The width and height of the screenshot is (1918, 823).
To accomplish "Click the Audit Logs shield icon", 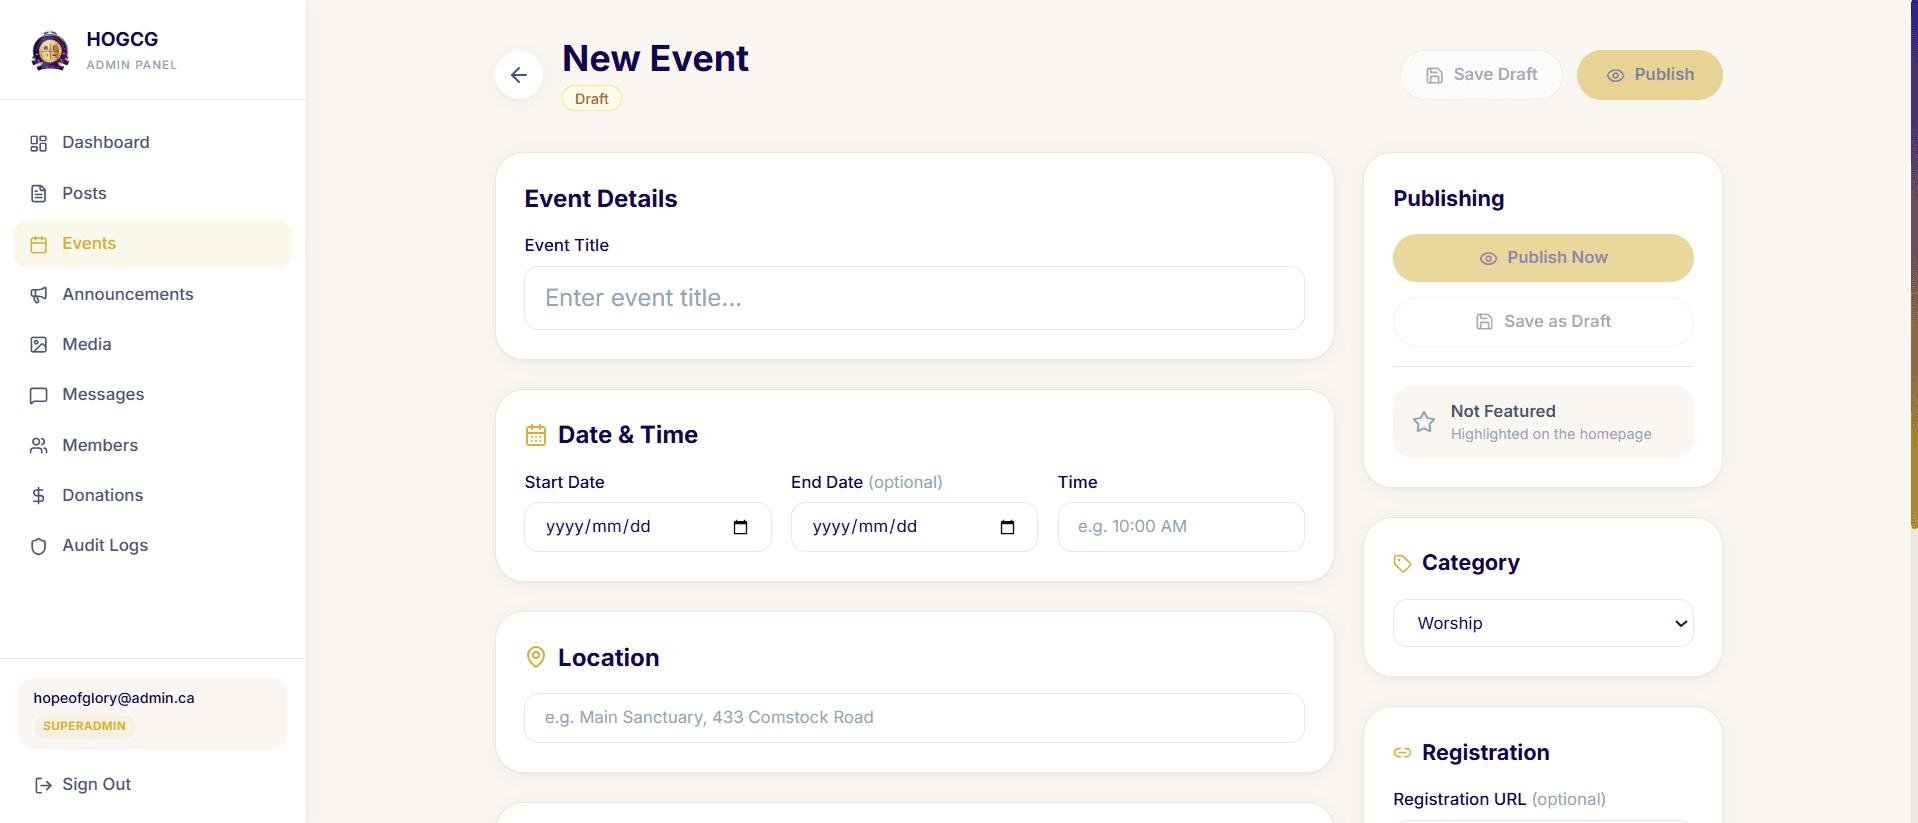I will click(x=39, y=546).
